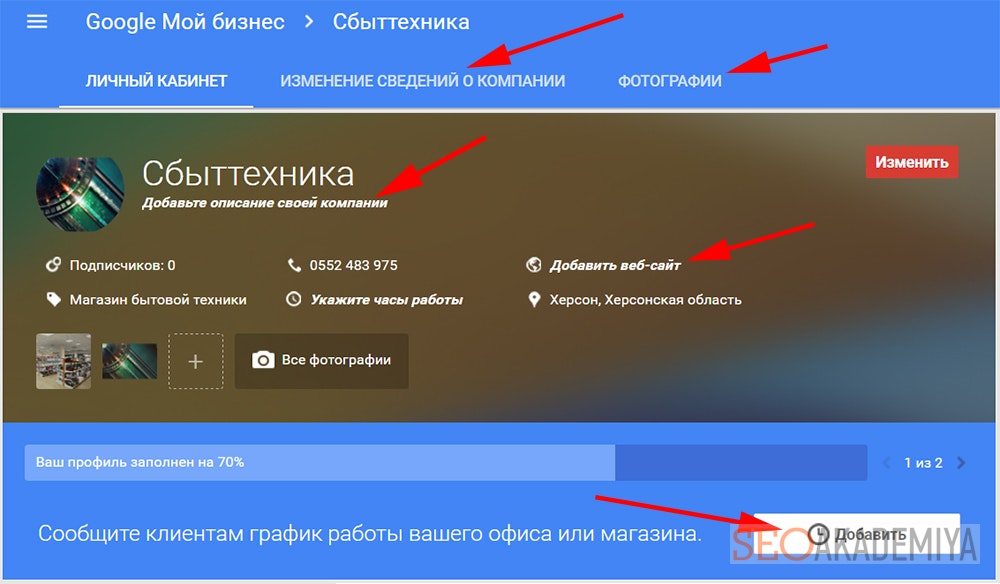This screenshot has width=1000, height=584.
Task: Click the tag icon for business category
Action: (x=54, y=299)
